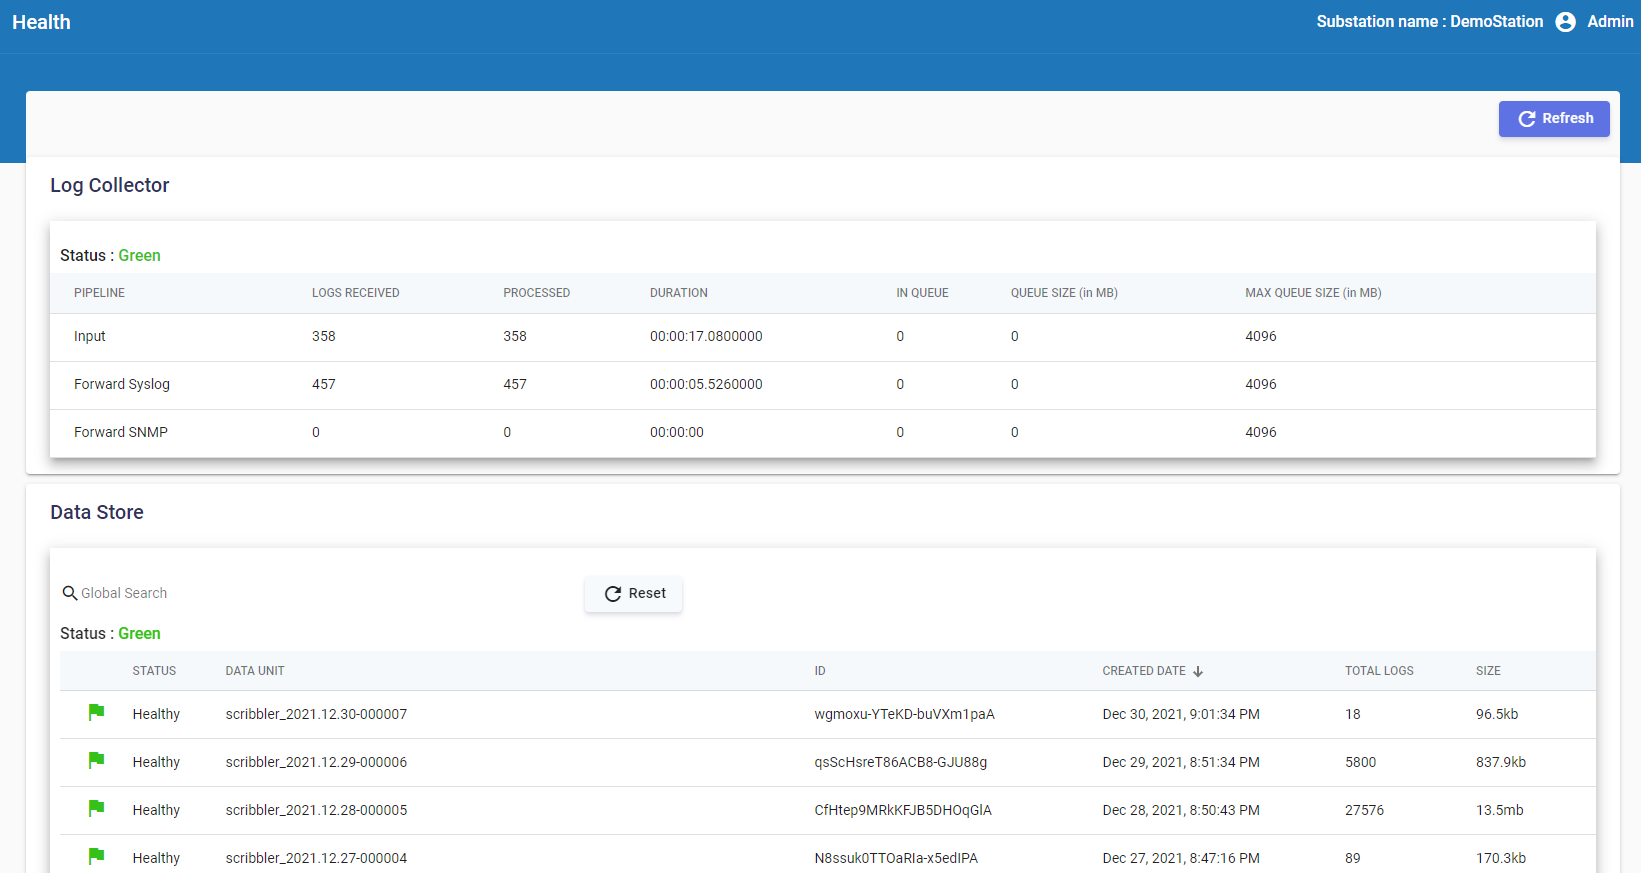Click the Admin user account icon
Viewport: 1641px width, 873px height.
coord(1565,22)
